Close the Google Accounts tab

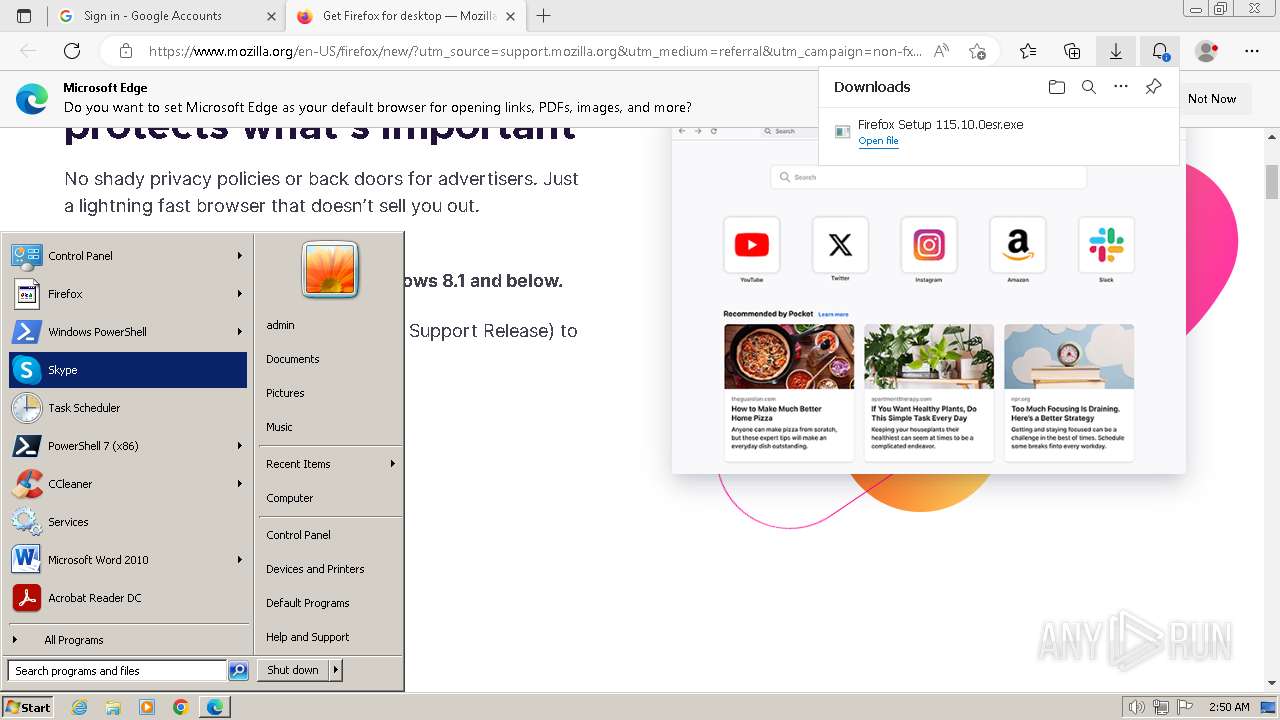[x=271, y=16]
